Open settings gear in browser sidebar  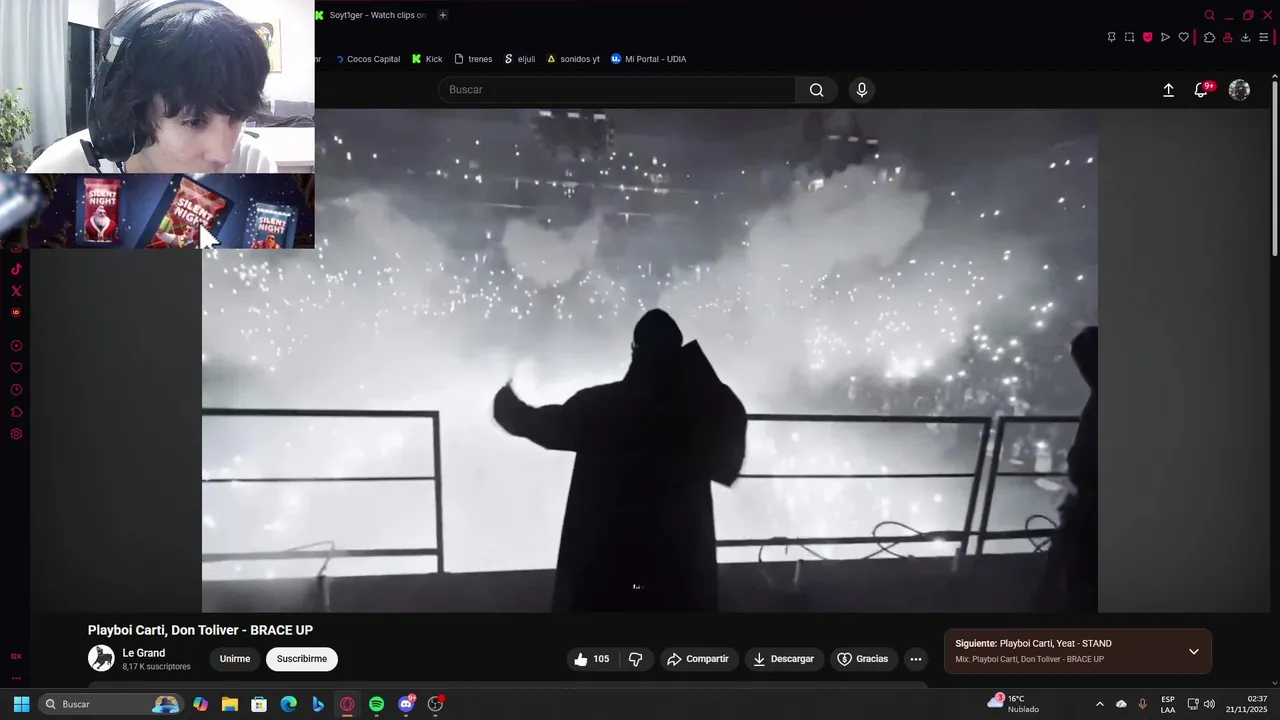click(16, 434)
